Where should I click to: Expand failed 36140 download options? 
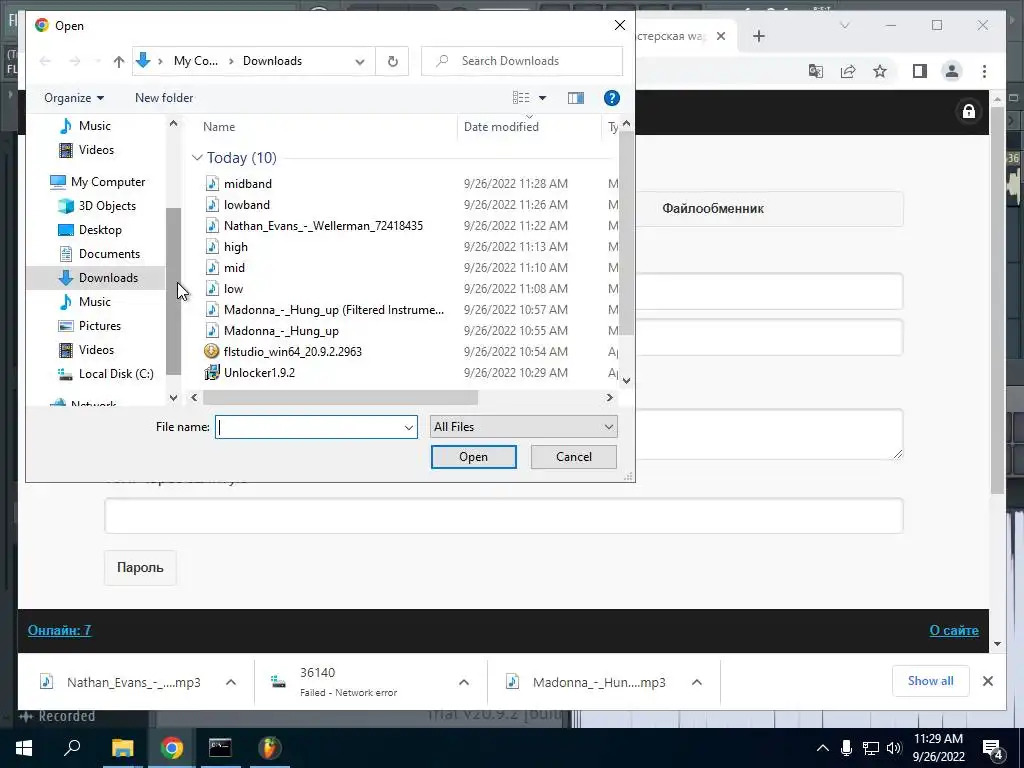[464, 682]
